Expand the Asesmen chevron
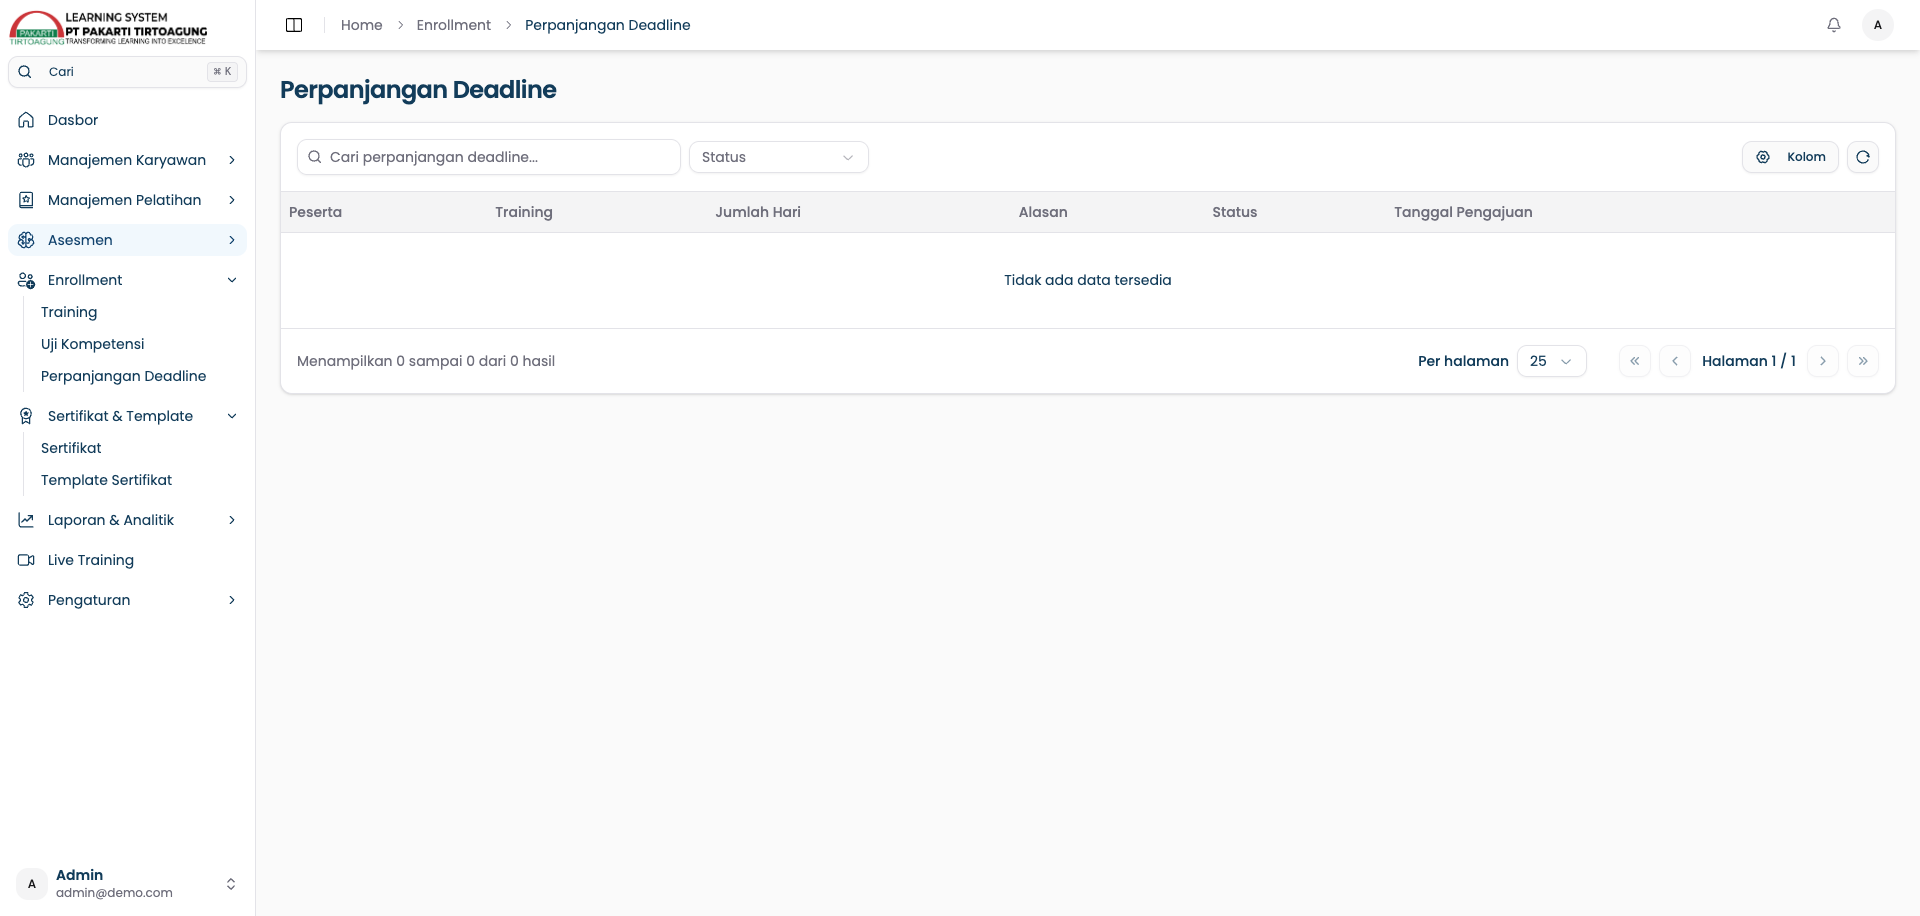 tap(232, 240)
